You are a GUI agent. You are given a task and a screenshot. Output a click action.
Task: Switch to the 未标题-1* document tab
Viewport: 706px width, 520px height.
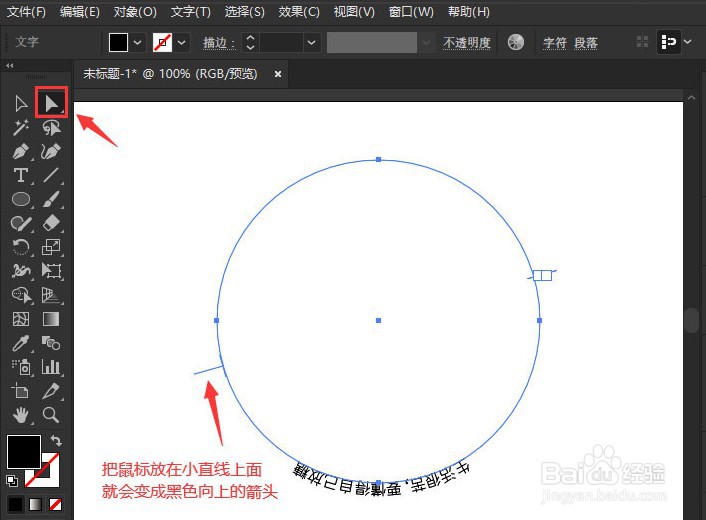[x=170, y=74]
